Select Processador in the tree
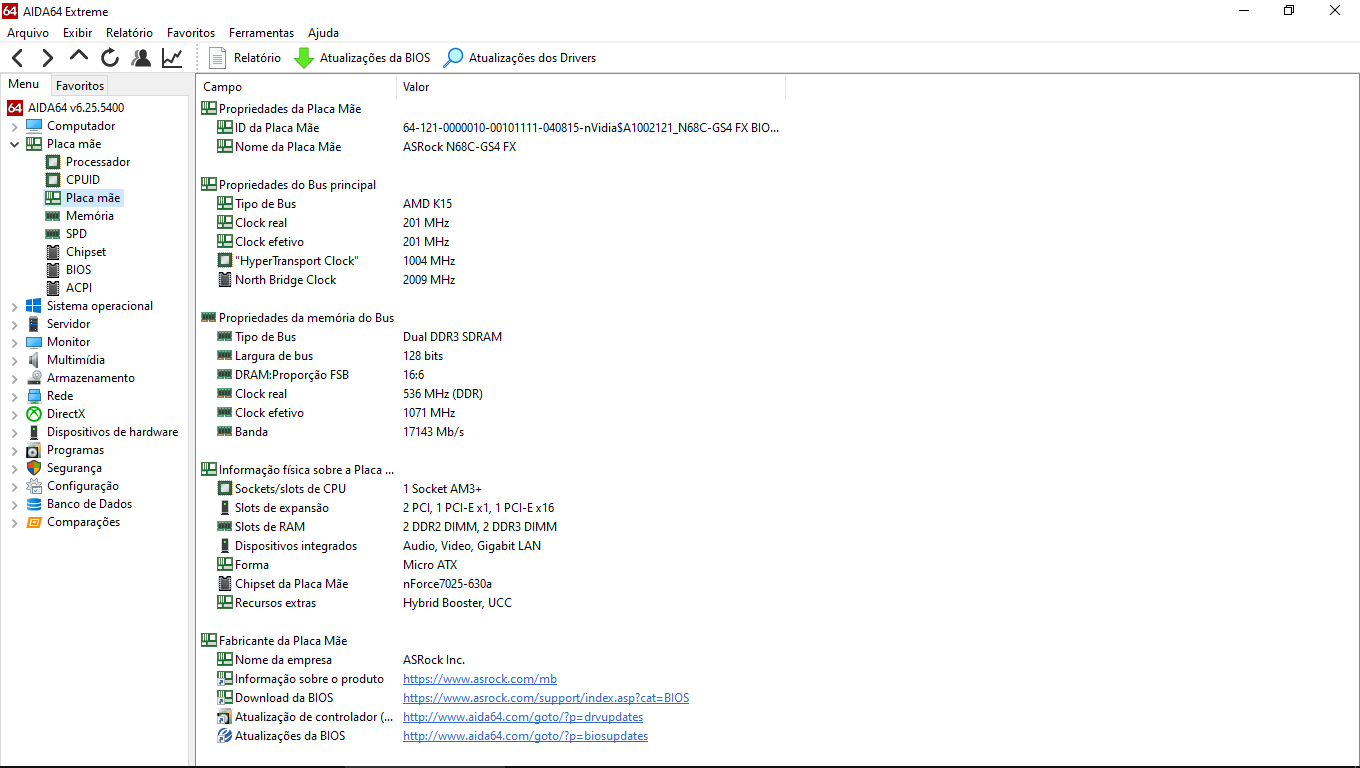The width and height of the screenshot is (1360, 768). click(98, 162)
